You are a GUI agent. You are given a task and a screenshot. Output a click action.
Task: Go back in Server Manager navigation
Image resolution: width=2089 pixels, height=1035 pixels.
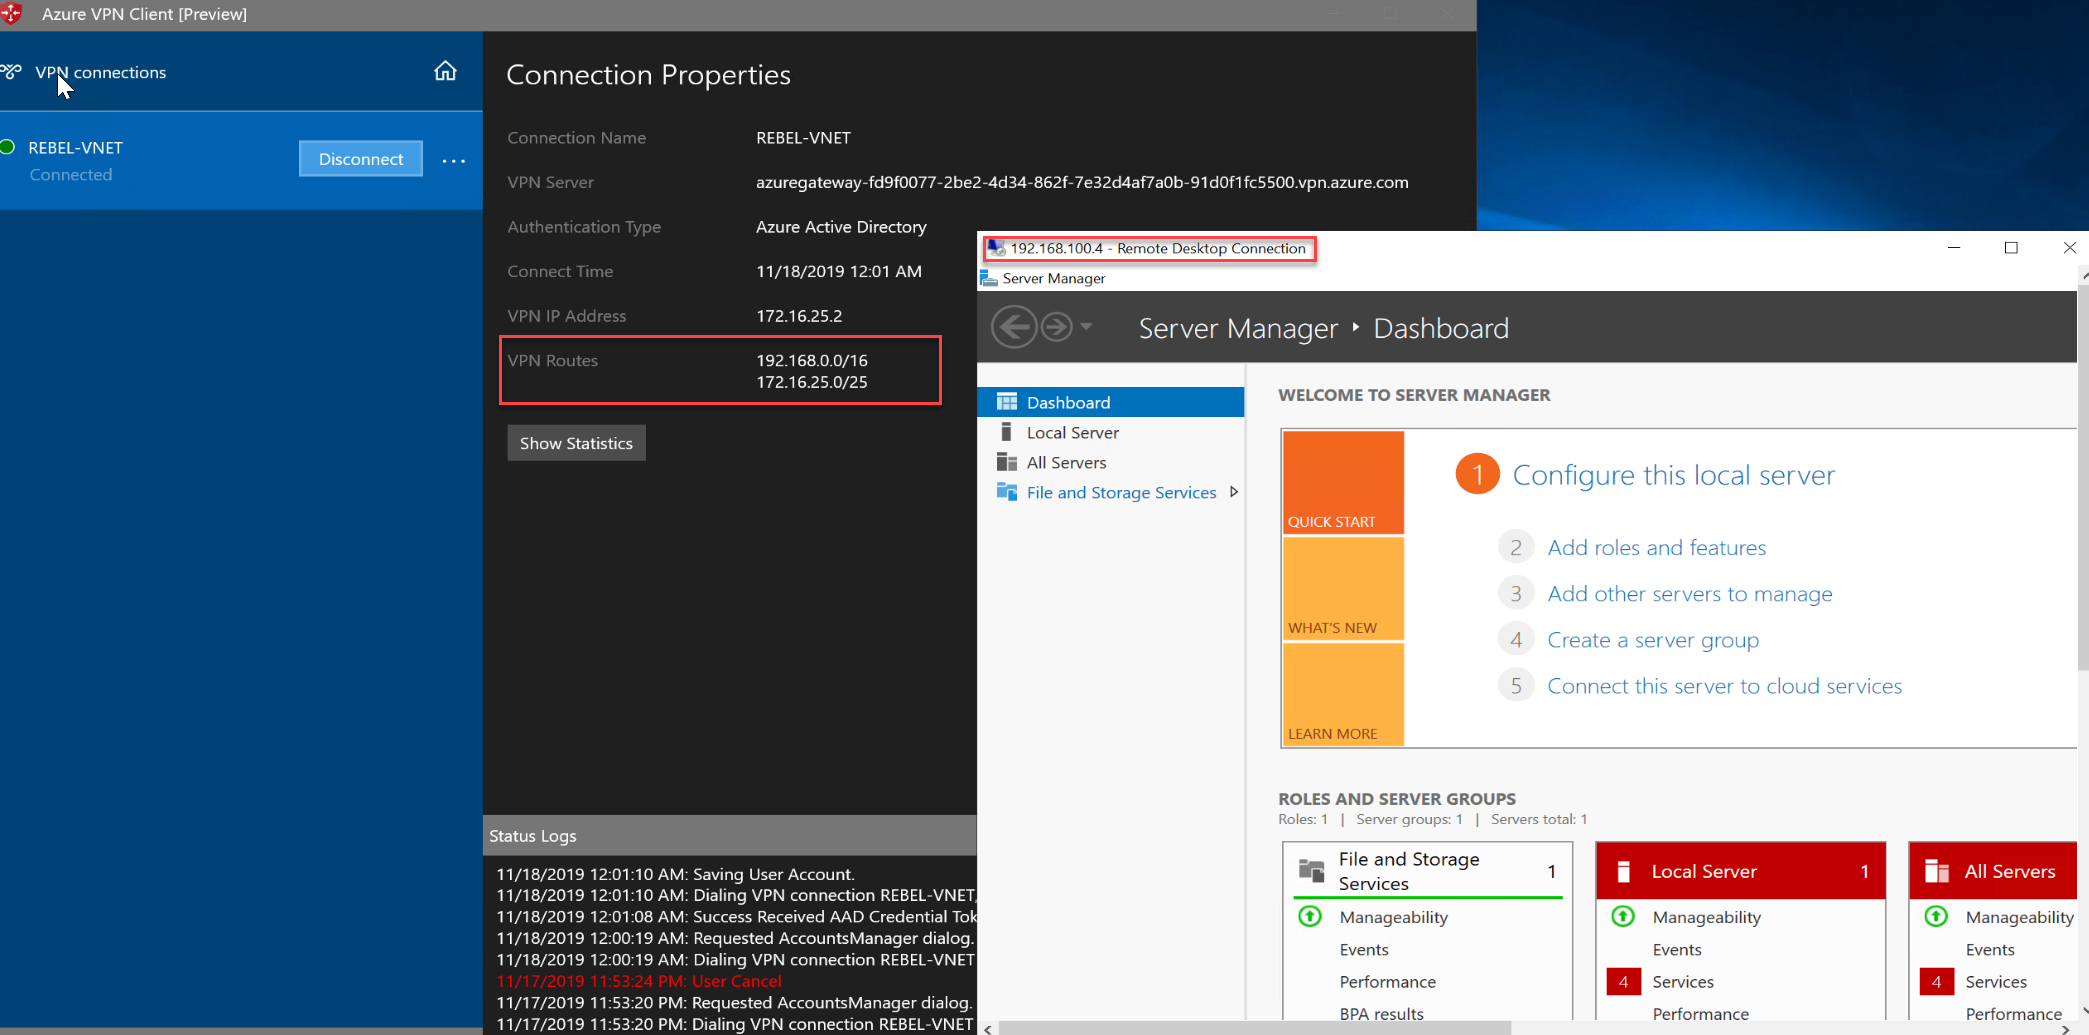pos(1014,327)
